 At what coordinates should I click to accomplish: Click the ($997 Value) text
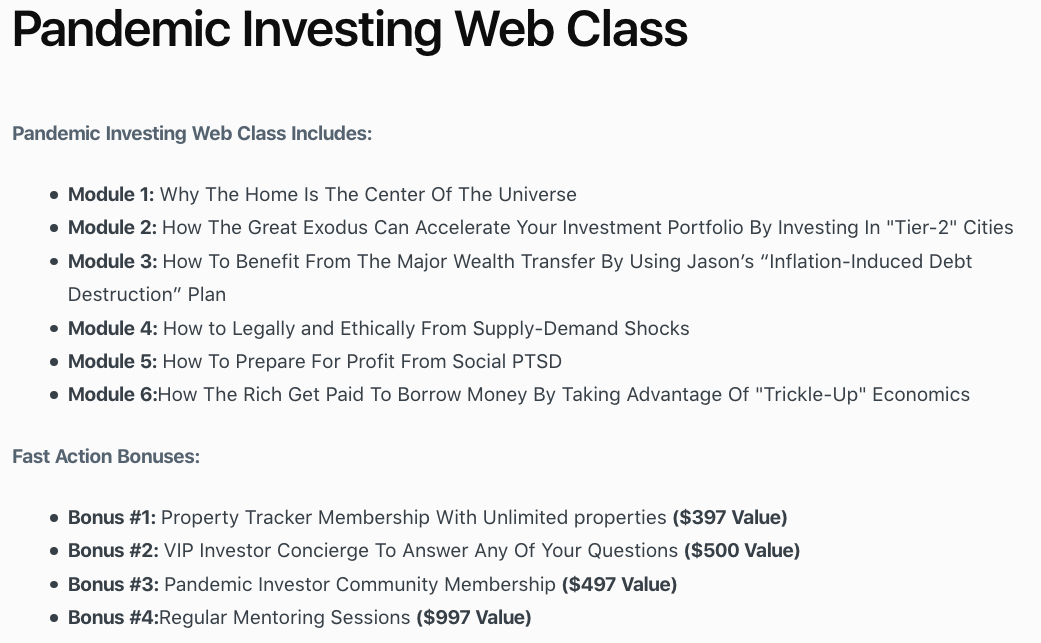tap(474, 618)
